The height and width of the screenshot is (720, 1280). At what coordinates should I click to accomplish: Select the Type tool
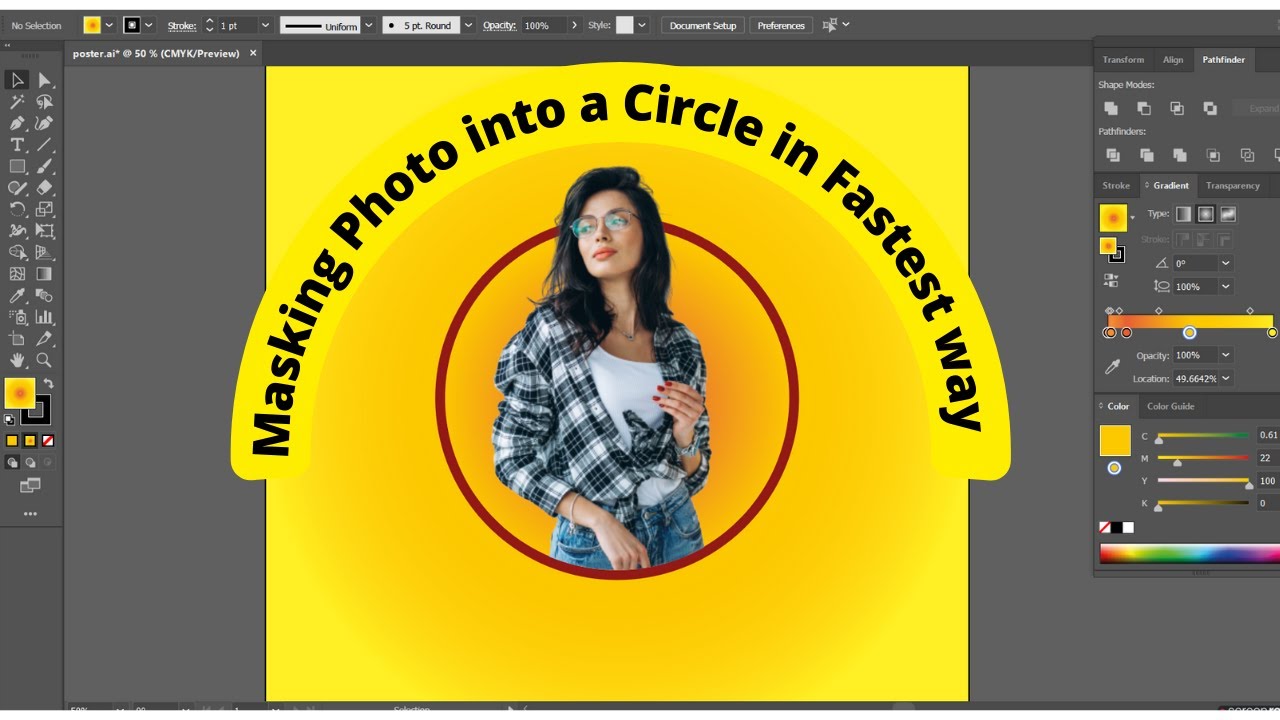pyautogui.click(x=17, y=145)
